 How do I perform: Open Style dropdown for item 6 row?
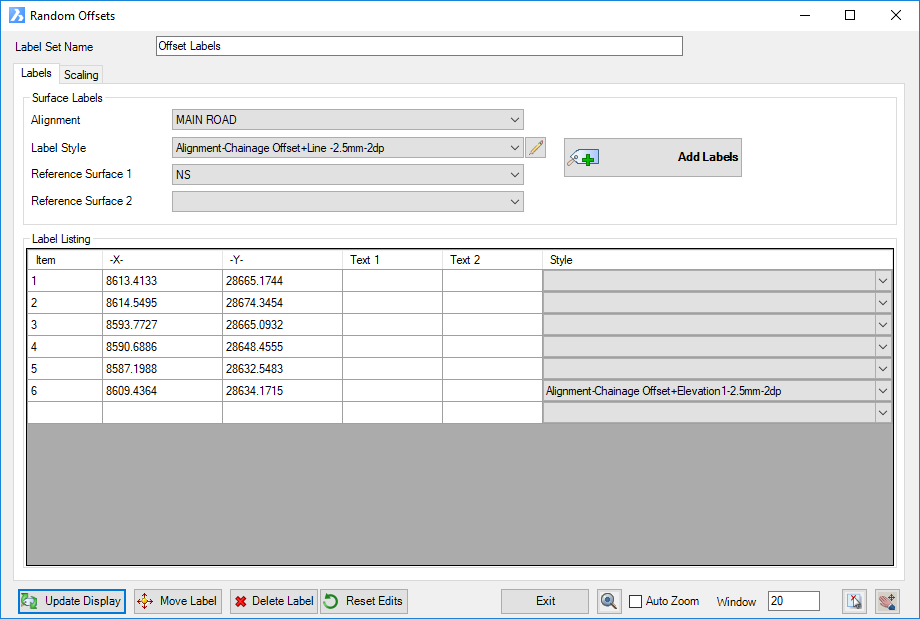tap(882, 391)
